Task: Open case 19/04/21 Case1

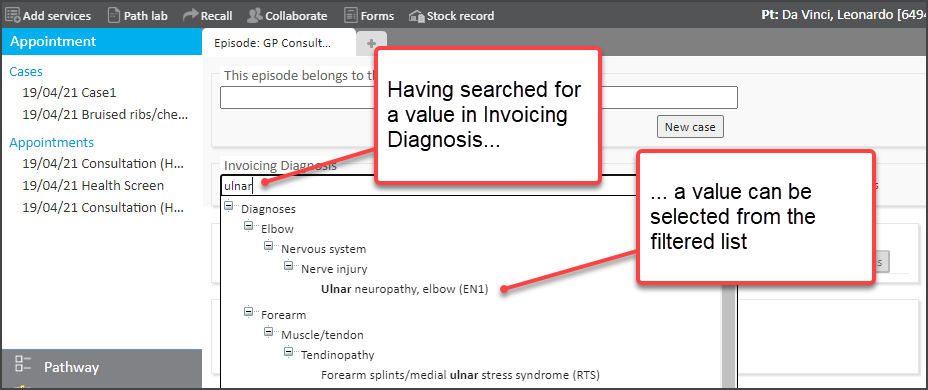Action: 70,93
